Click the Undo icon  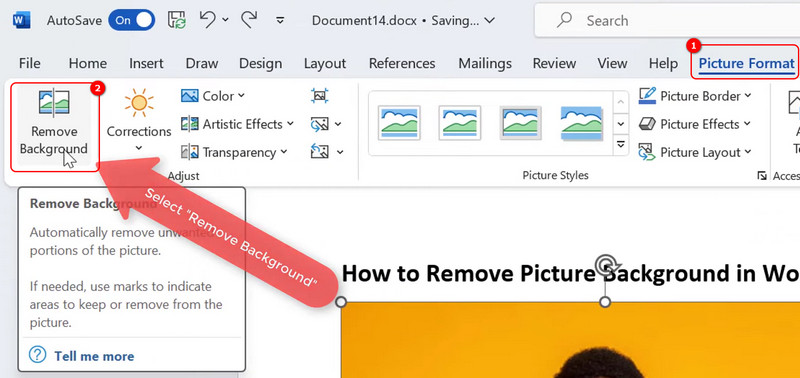coord(207,20)
